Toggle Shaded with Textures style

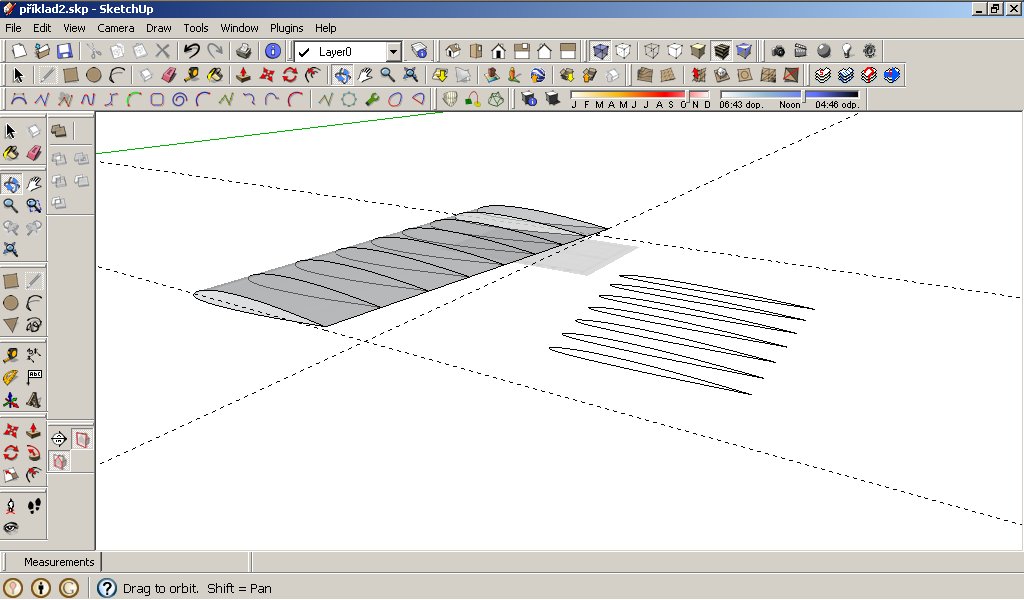click(x=721, y=51)
